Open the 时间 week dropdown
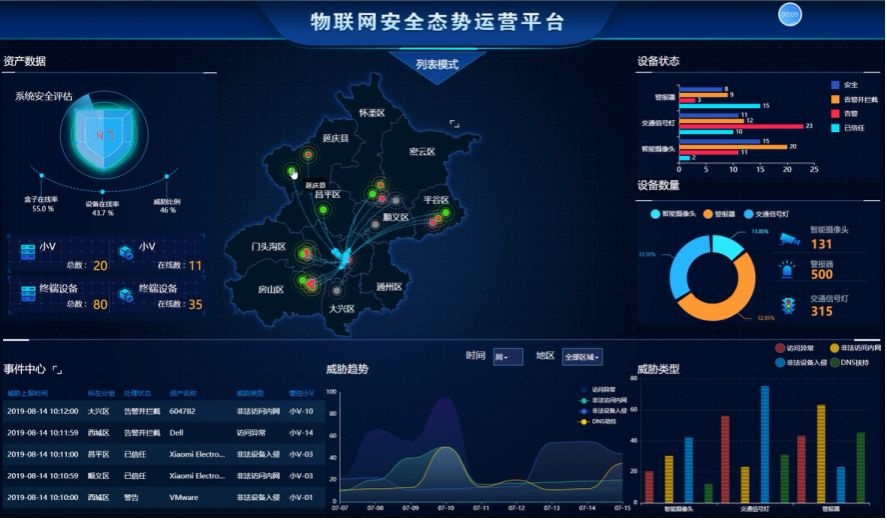 coord(507,356)
